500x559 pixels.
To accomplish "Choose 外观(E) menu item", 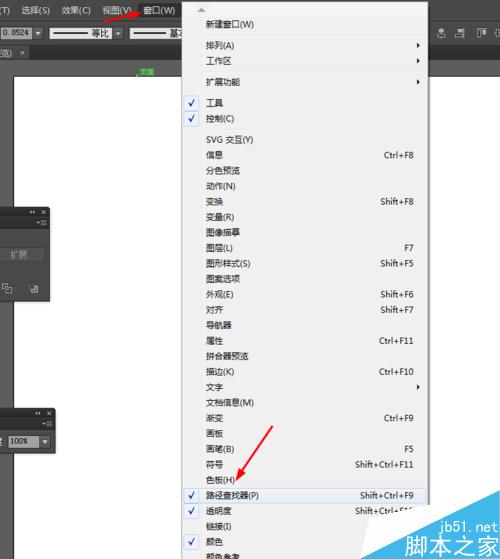I will coord(305,294).
